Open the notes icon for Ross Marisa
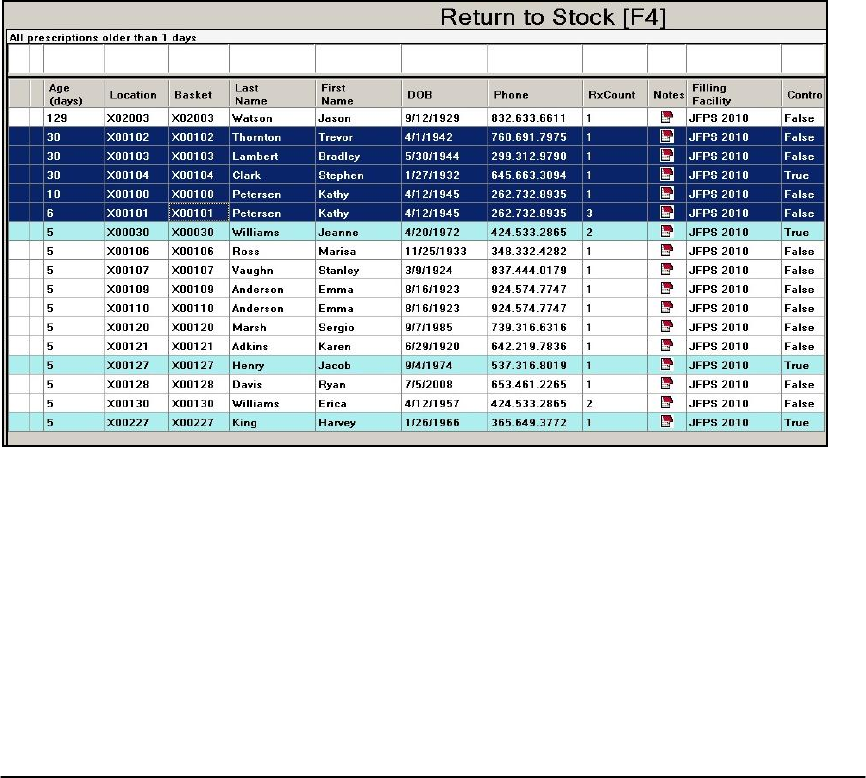Screen dimensions: 866x778 coord(667,250)
